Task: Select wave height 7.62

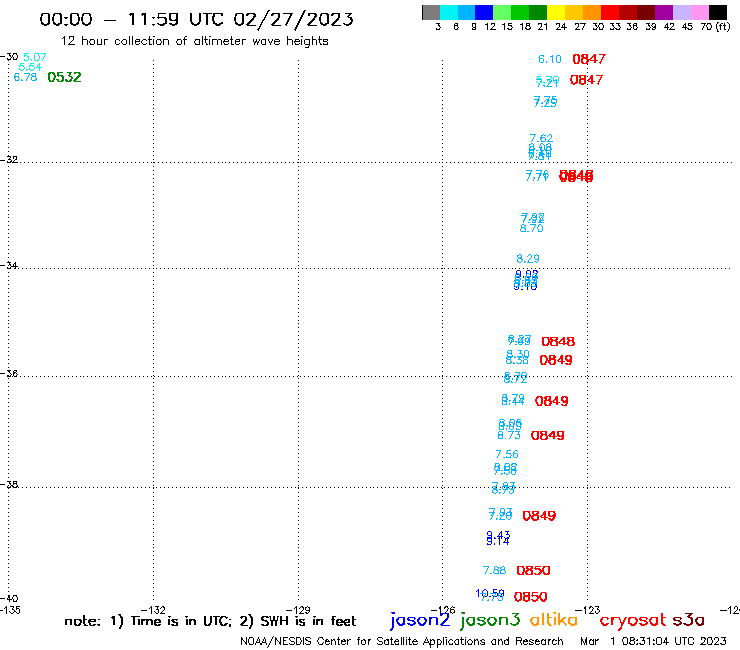Action: [x=541, y=138]
